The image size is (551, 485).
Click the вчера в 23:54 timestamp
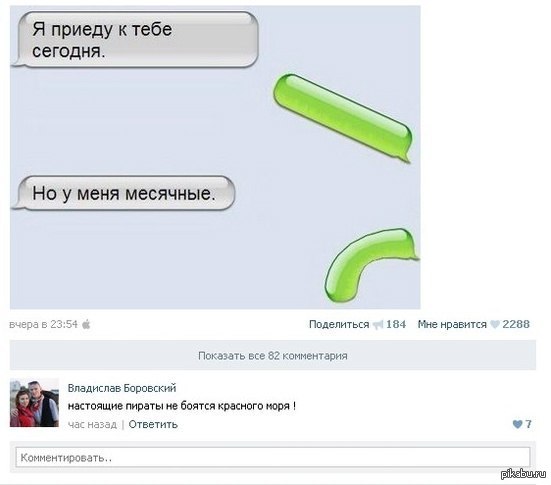tap(44, 324)
